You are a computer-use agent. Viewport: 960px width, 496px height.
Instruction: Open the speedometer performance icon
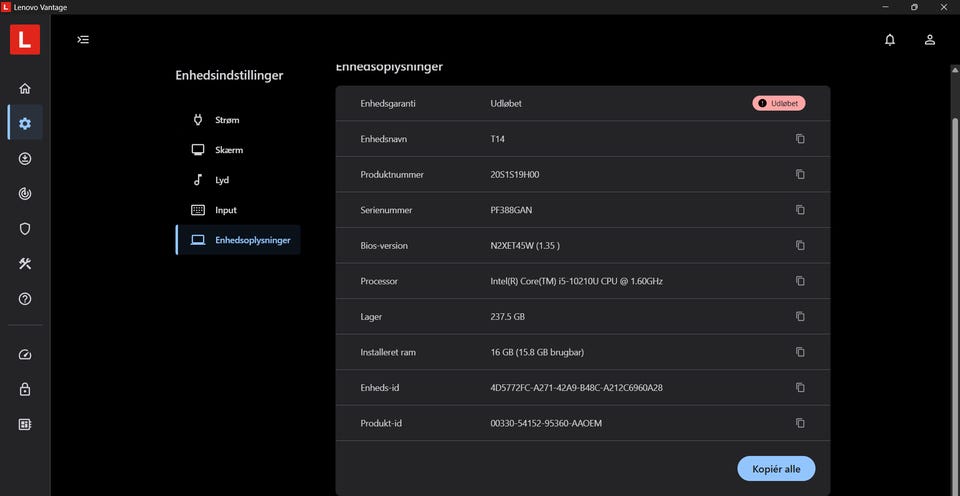coord(25,355)
